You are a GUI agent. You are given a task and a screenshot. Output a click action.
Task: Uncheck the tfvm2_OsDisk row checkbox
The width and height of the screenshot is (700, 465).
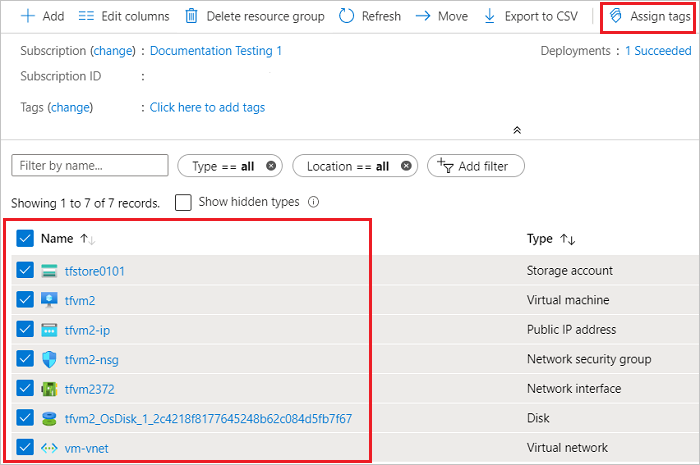[25, 418]
